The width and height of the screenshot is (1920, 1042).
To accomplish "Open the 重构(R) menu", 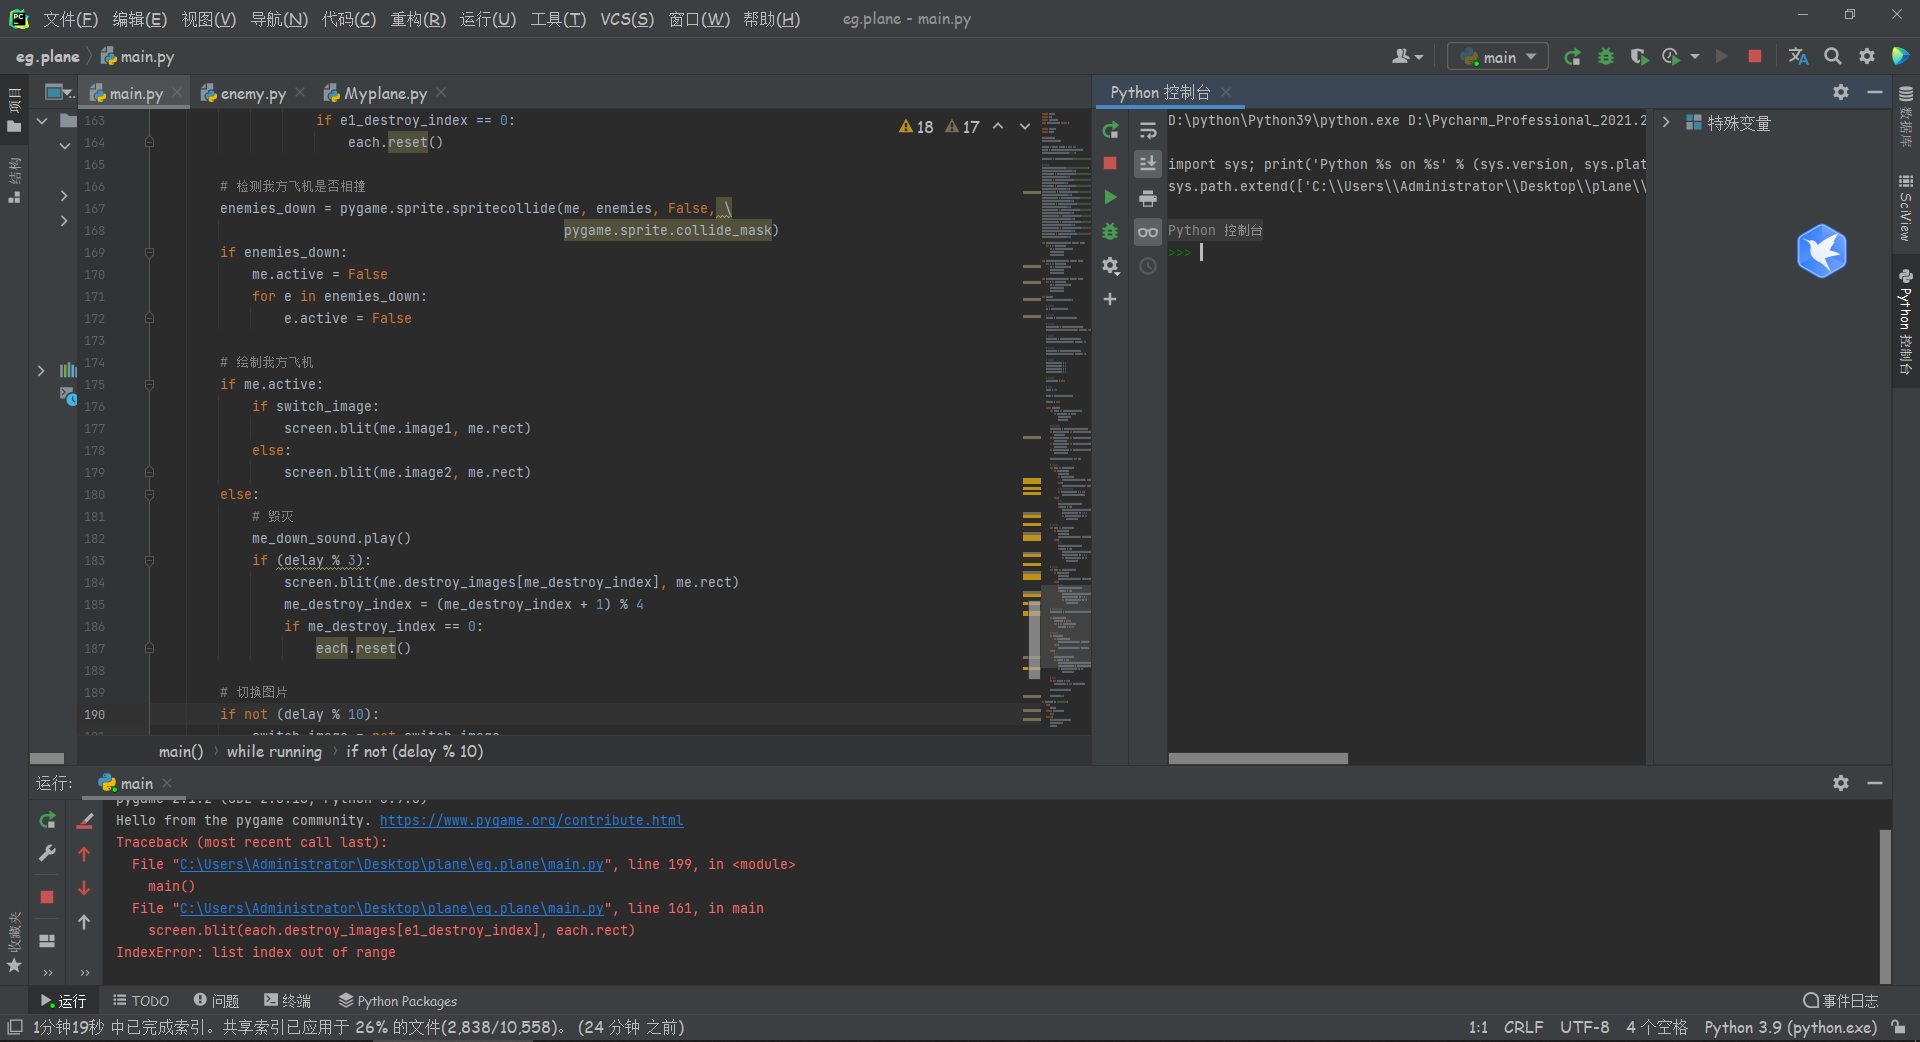I will [418, 19].
